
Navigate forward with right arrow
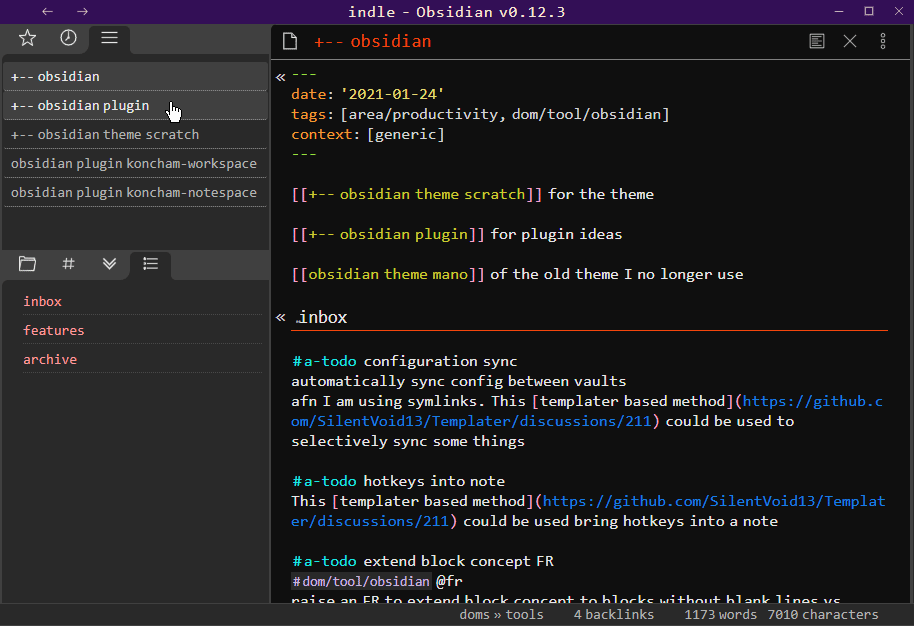[82, 12]
